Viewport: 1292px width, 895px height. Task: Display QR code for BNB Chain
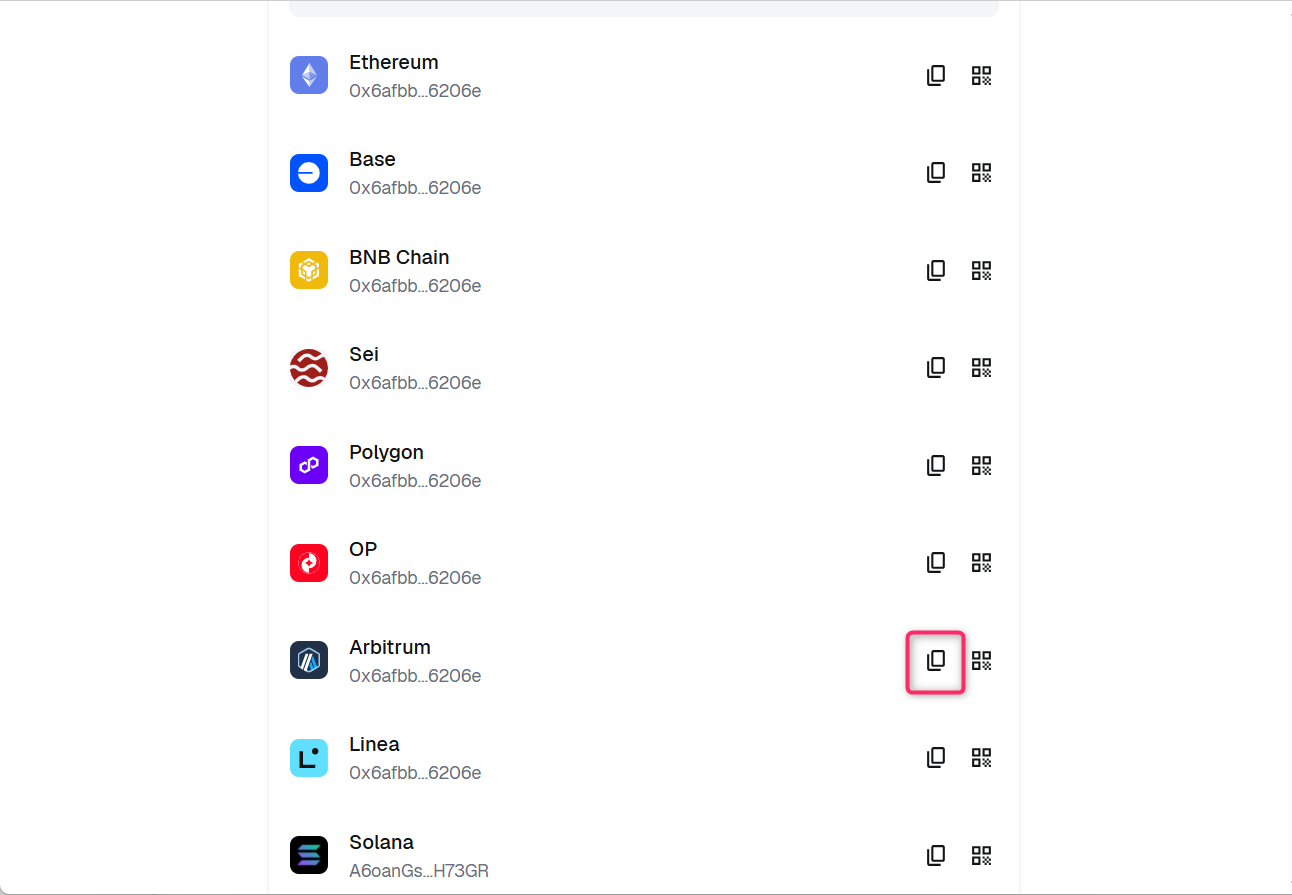(981, 270)
